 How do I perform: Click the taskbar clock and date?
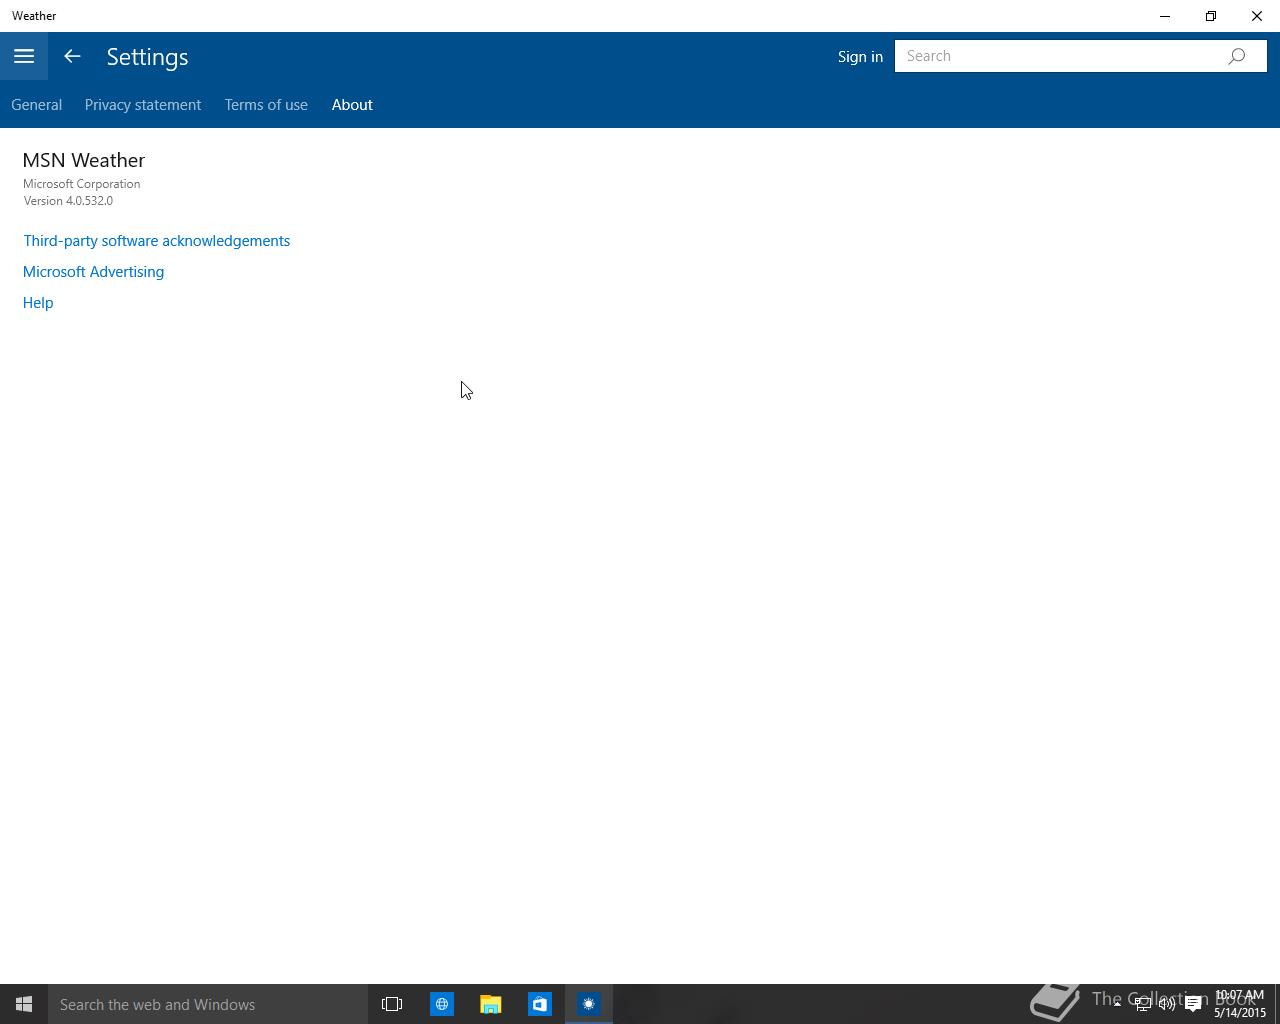tap(1240, 1004)
